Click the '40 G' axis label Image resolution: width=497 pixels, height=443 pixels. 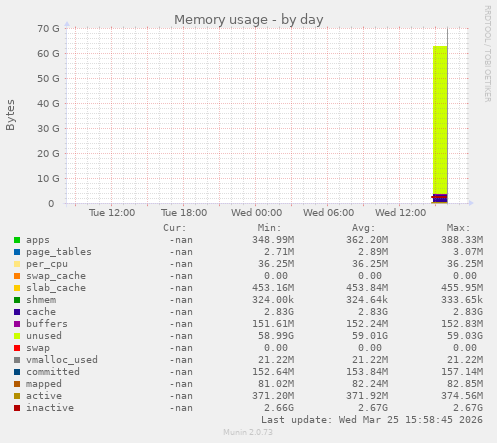(x=48, y=104)
